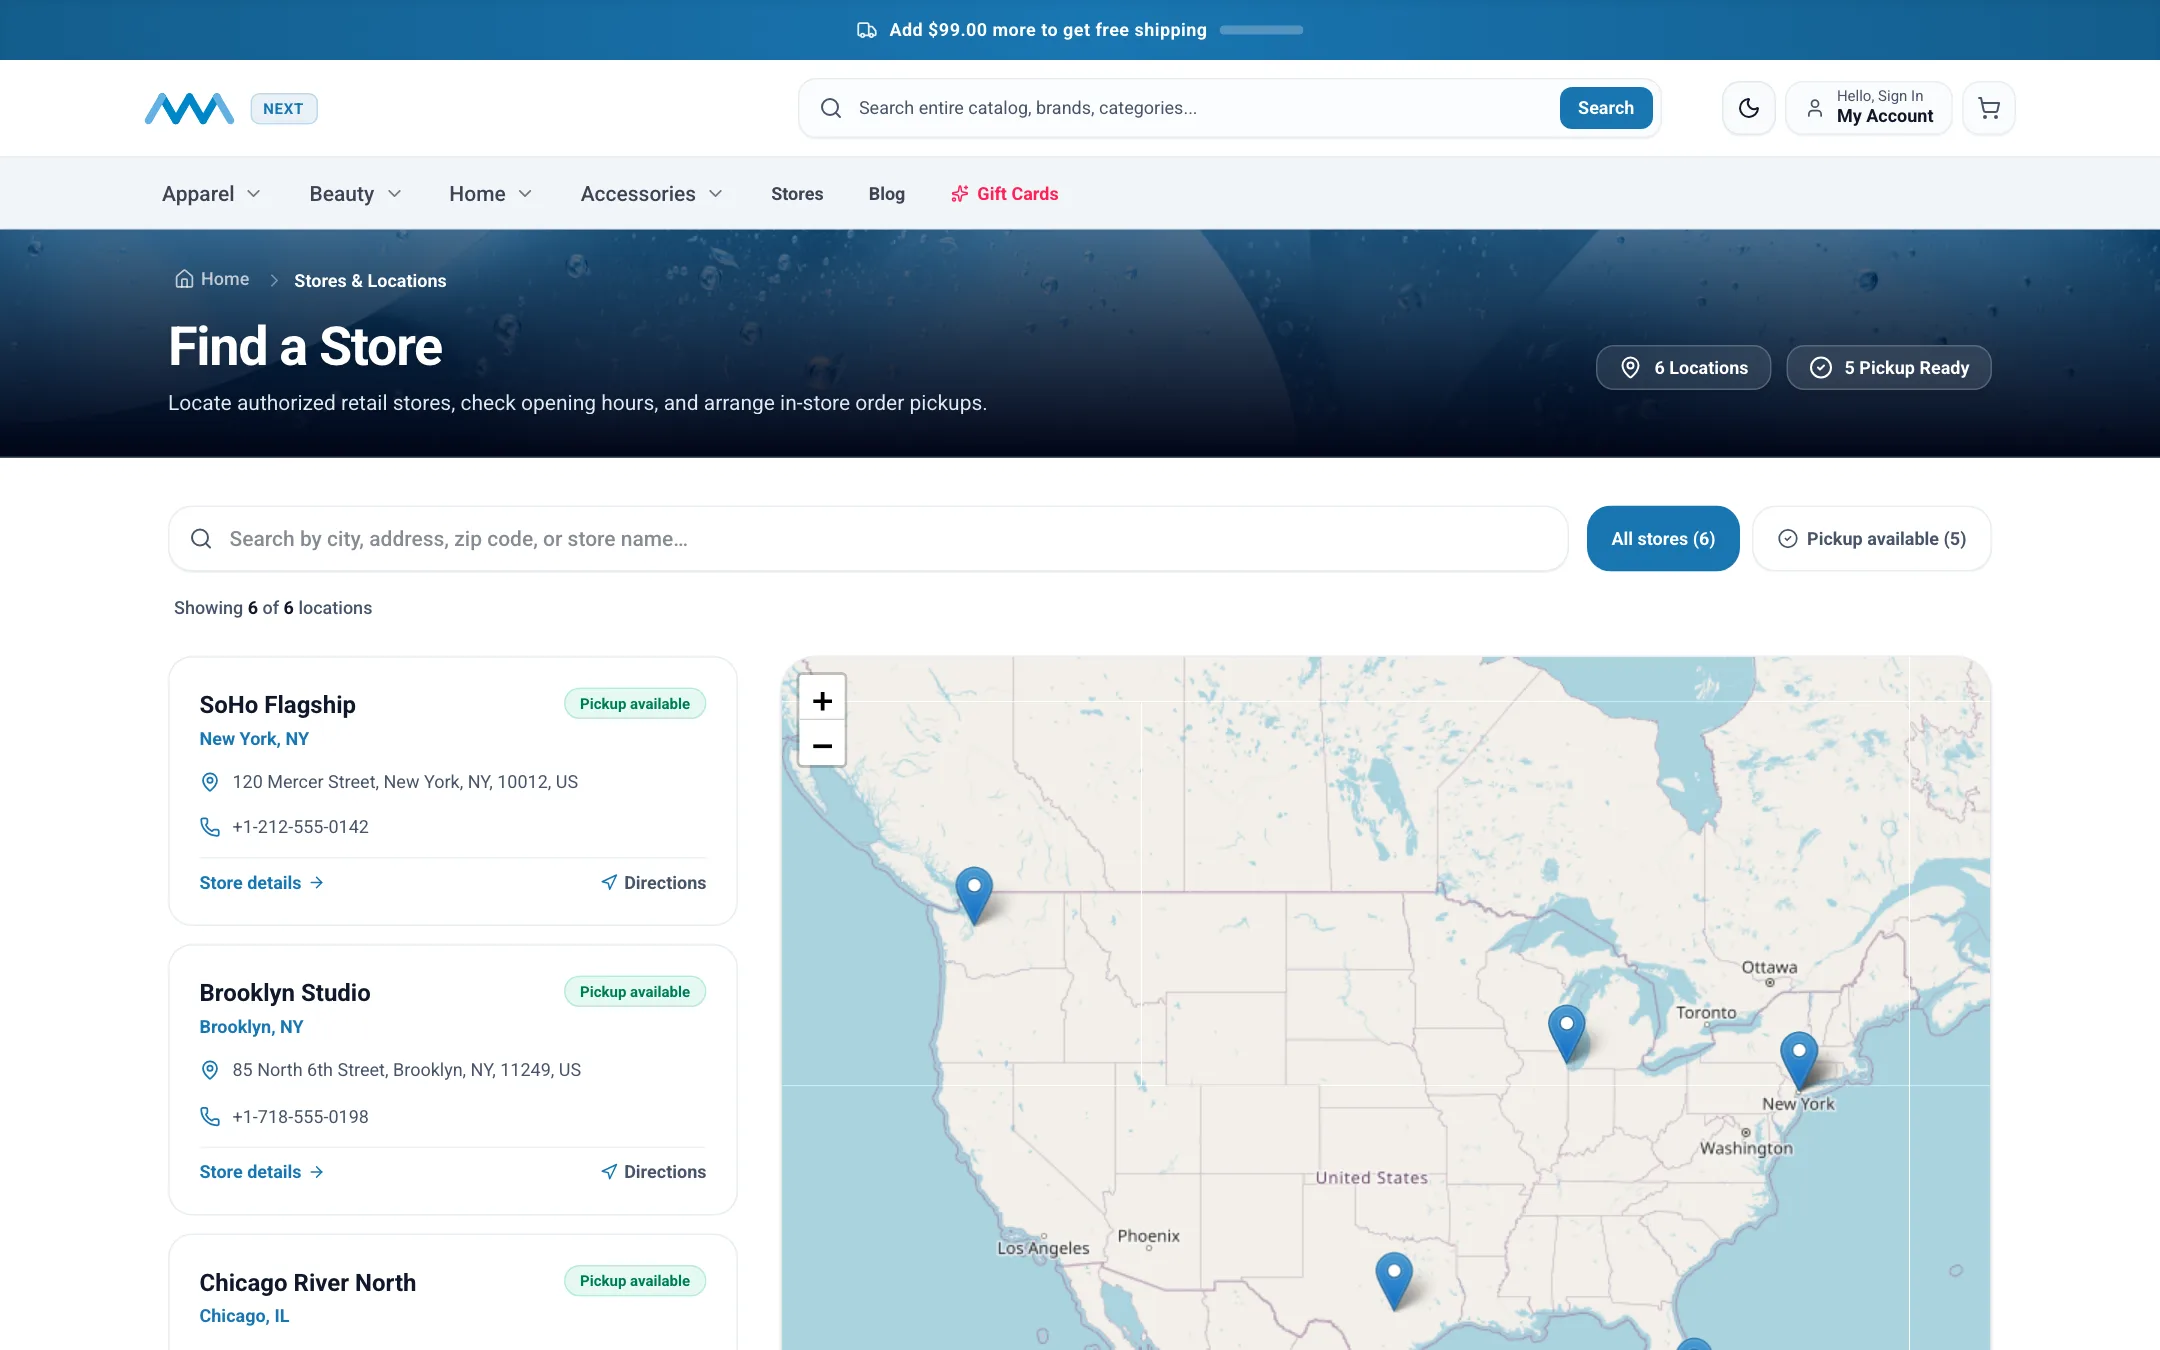Expand the Accessories menu

[651, 194]
